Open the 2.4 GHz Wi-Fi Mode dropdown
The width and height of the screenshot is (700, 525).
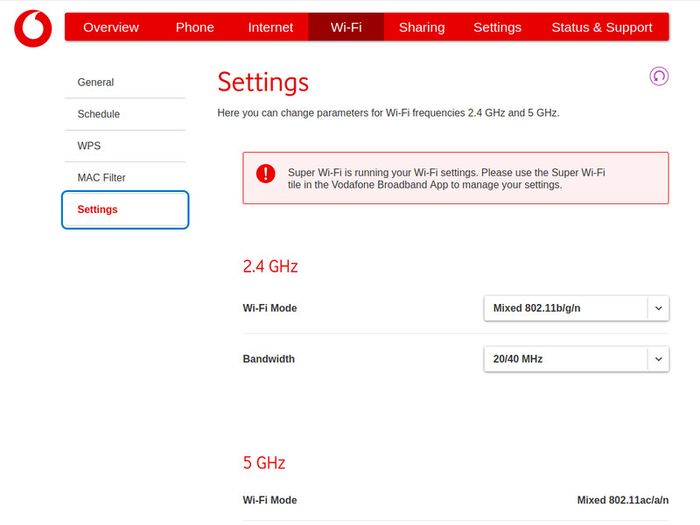coord(576,308)
